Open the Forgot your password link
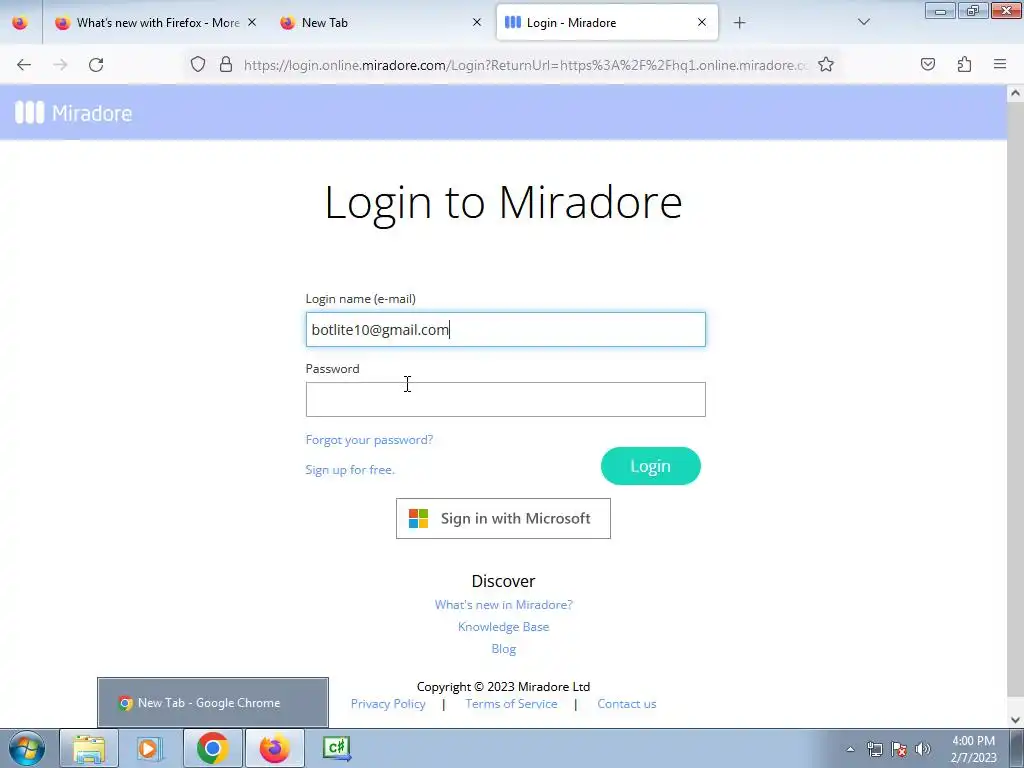This screenshot has height=768, width=1024. (x=369, y=440)
